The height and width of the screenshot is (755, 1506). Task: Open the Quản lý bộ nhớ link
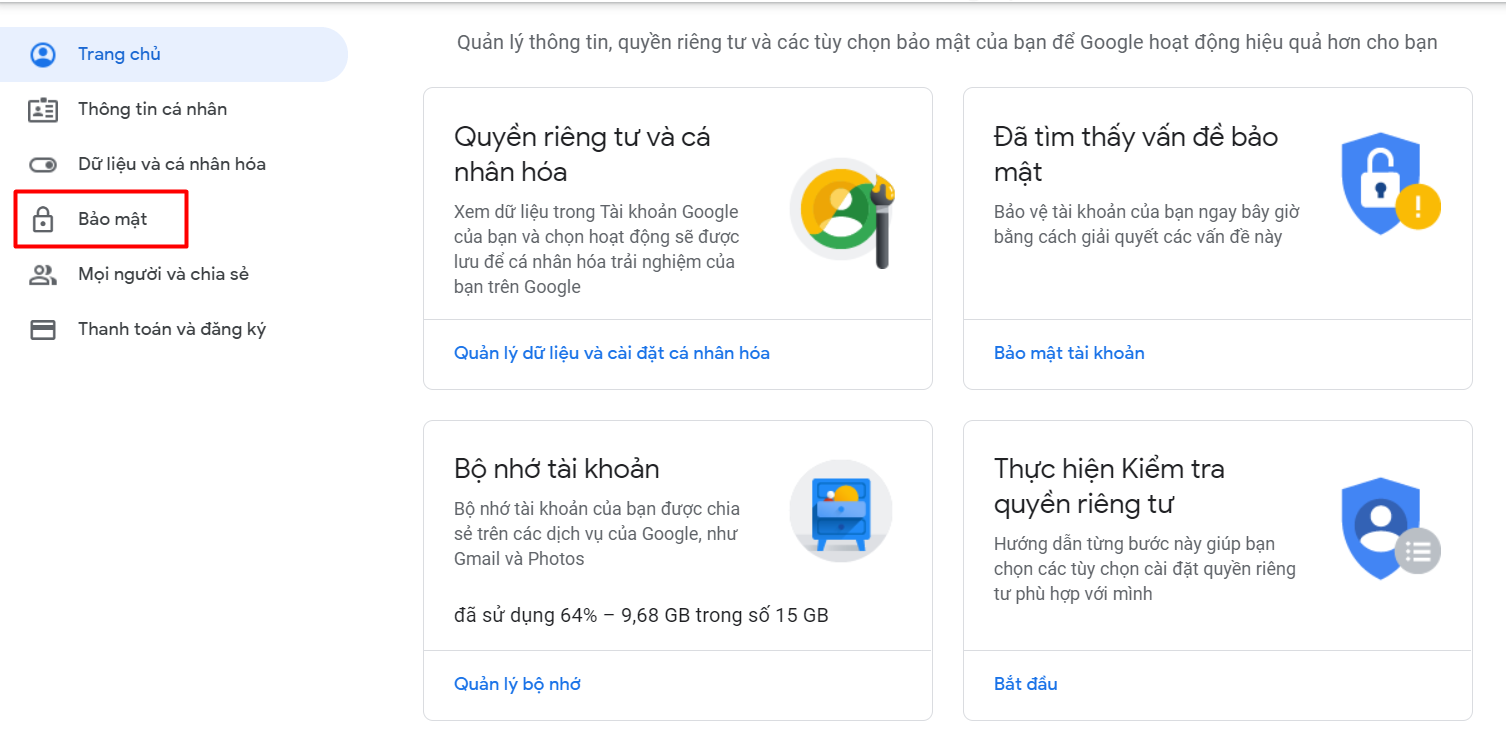coord(517,684)
